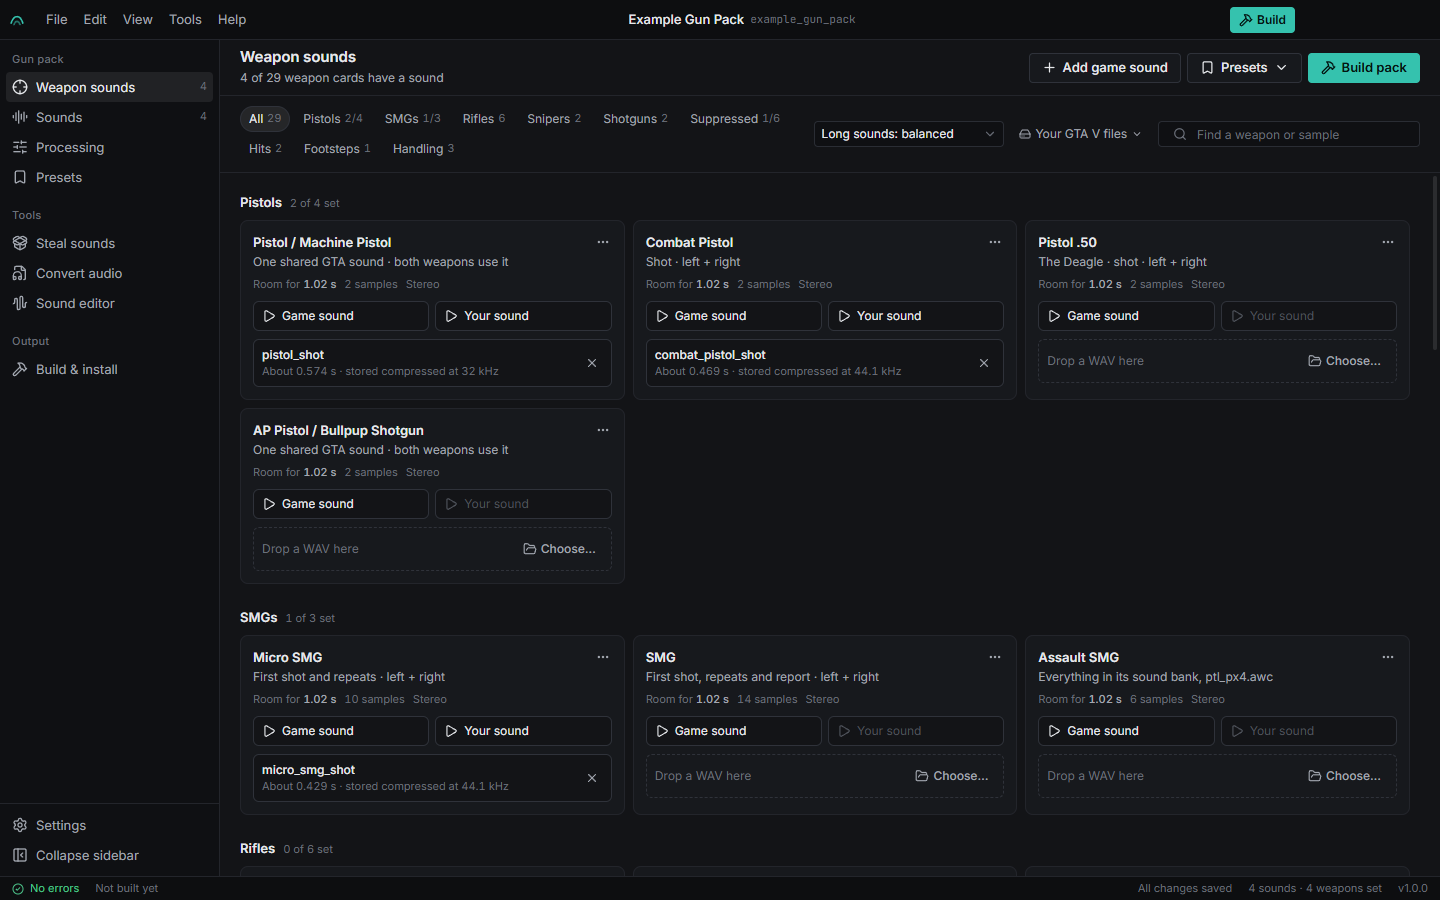The width and height of the screenshot is (1440, 900).
Task: Click the Add game sound button
Action: point(1105,68)
